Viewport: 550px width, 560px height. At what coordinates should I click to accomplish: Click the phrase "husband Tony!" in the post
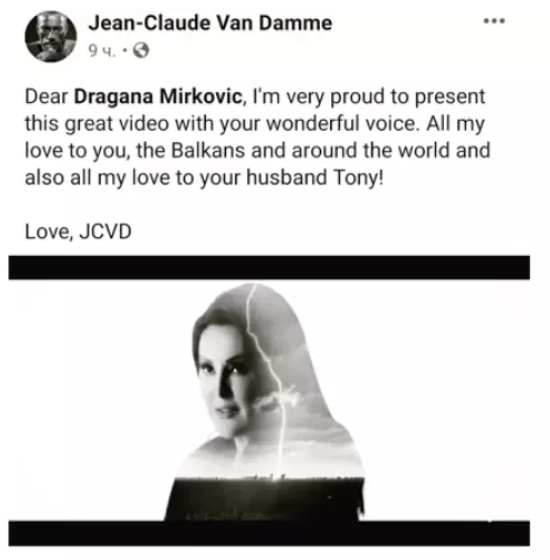[315, 178]
